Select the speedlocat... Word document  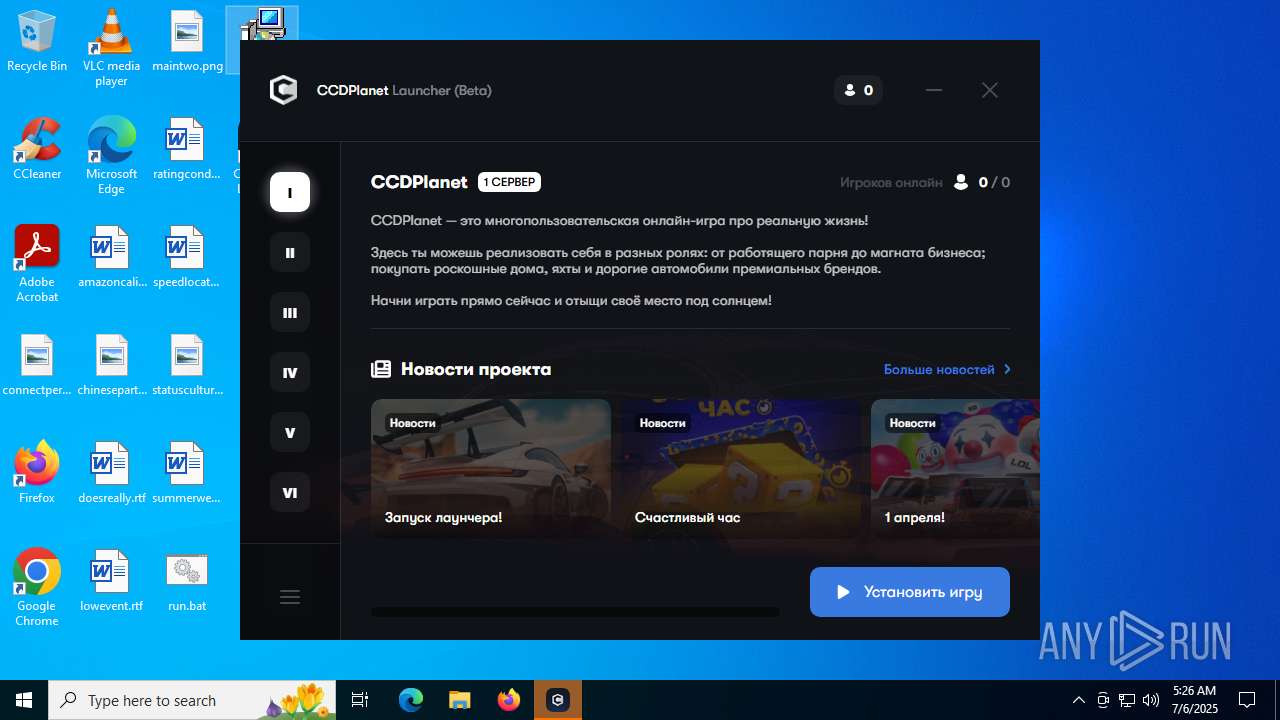187,258
